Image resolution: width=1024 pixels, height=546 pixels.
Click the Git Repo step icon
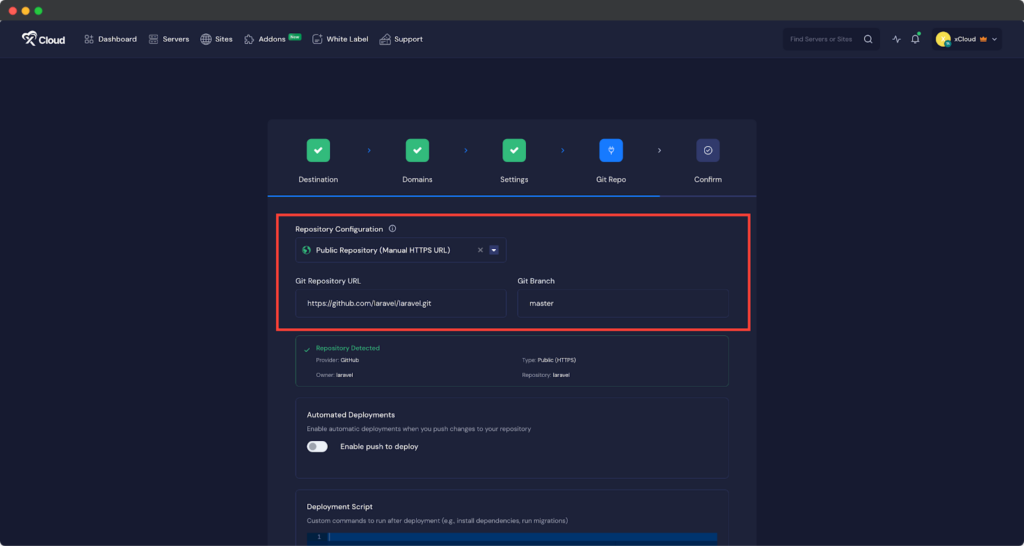(611, 151)
